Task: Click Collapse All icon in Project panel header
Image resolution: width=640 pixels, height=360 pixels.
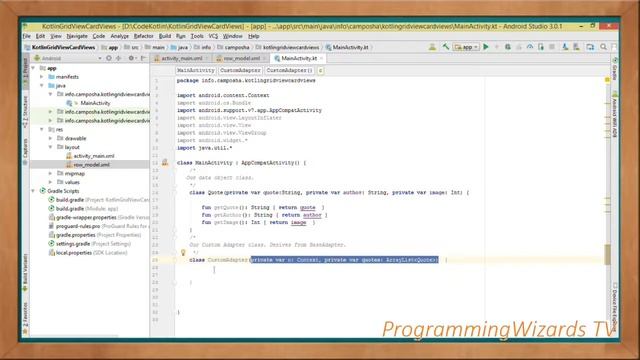Action: coord(119,58)
